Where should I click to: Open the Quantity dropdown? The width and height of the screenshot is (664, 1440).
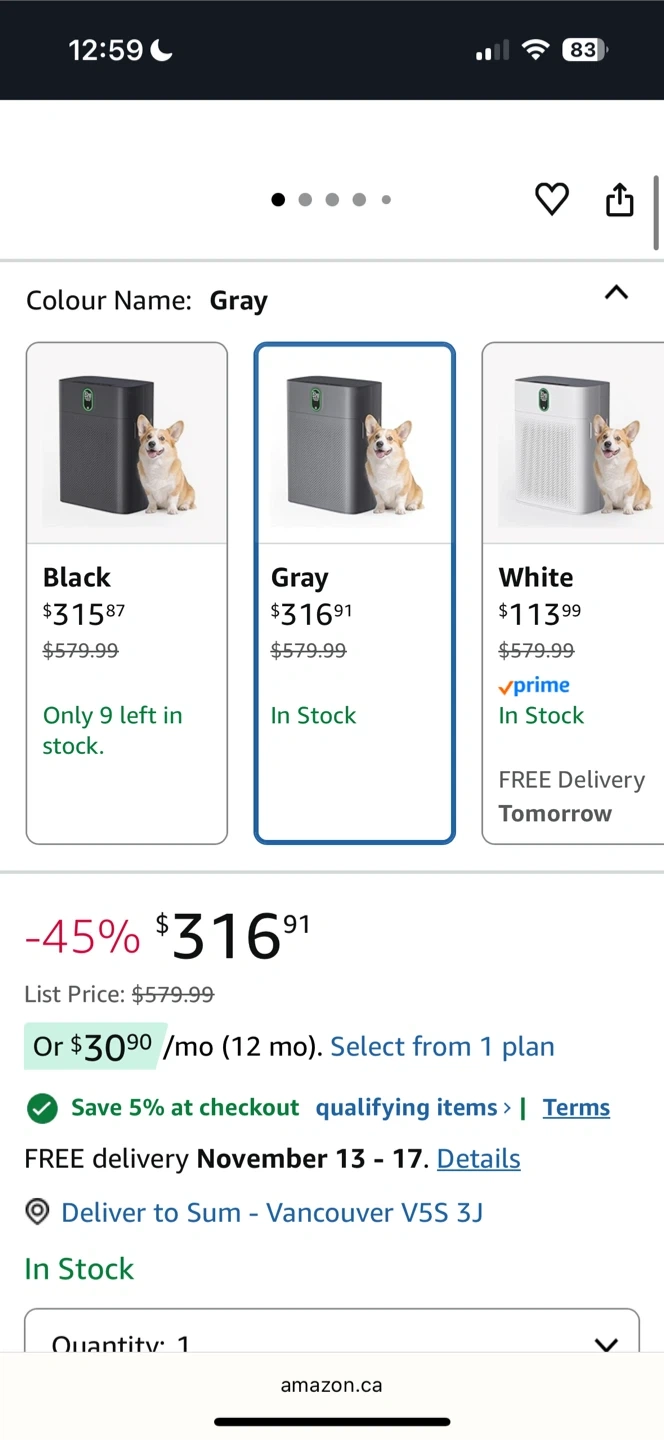[331, 1335]
